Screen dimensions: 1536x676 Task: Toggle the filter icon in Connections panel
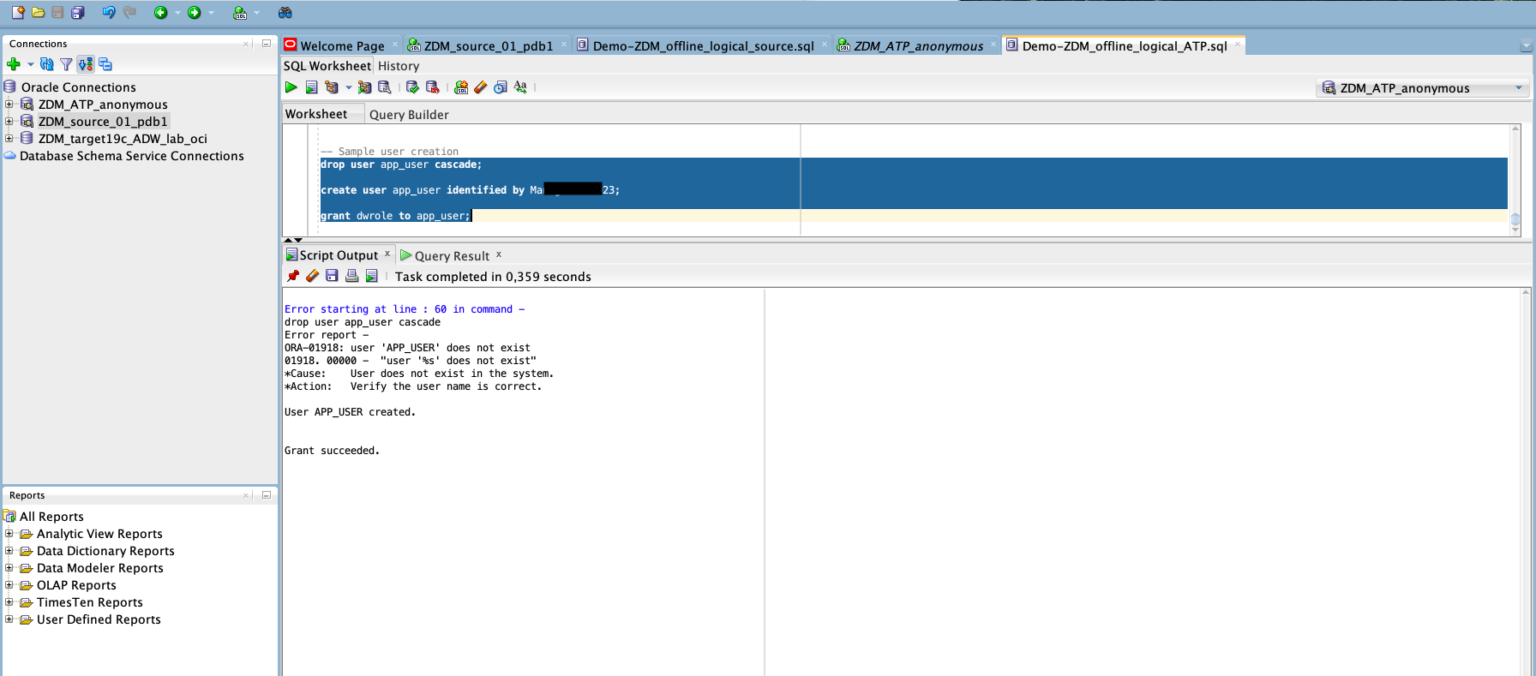click(x=66, y=65)
